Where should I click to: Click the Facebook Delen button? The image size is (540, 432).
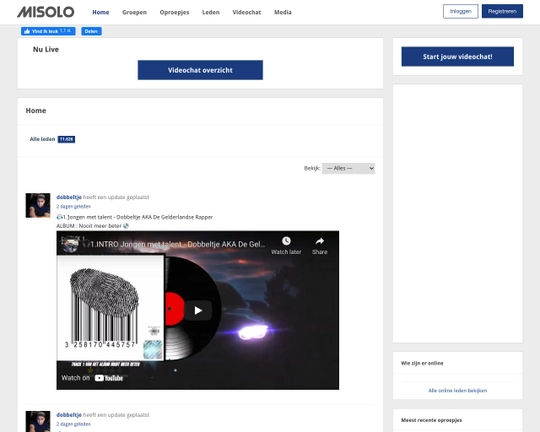coord(91,31)
